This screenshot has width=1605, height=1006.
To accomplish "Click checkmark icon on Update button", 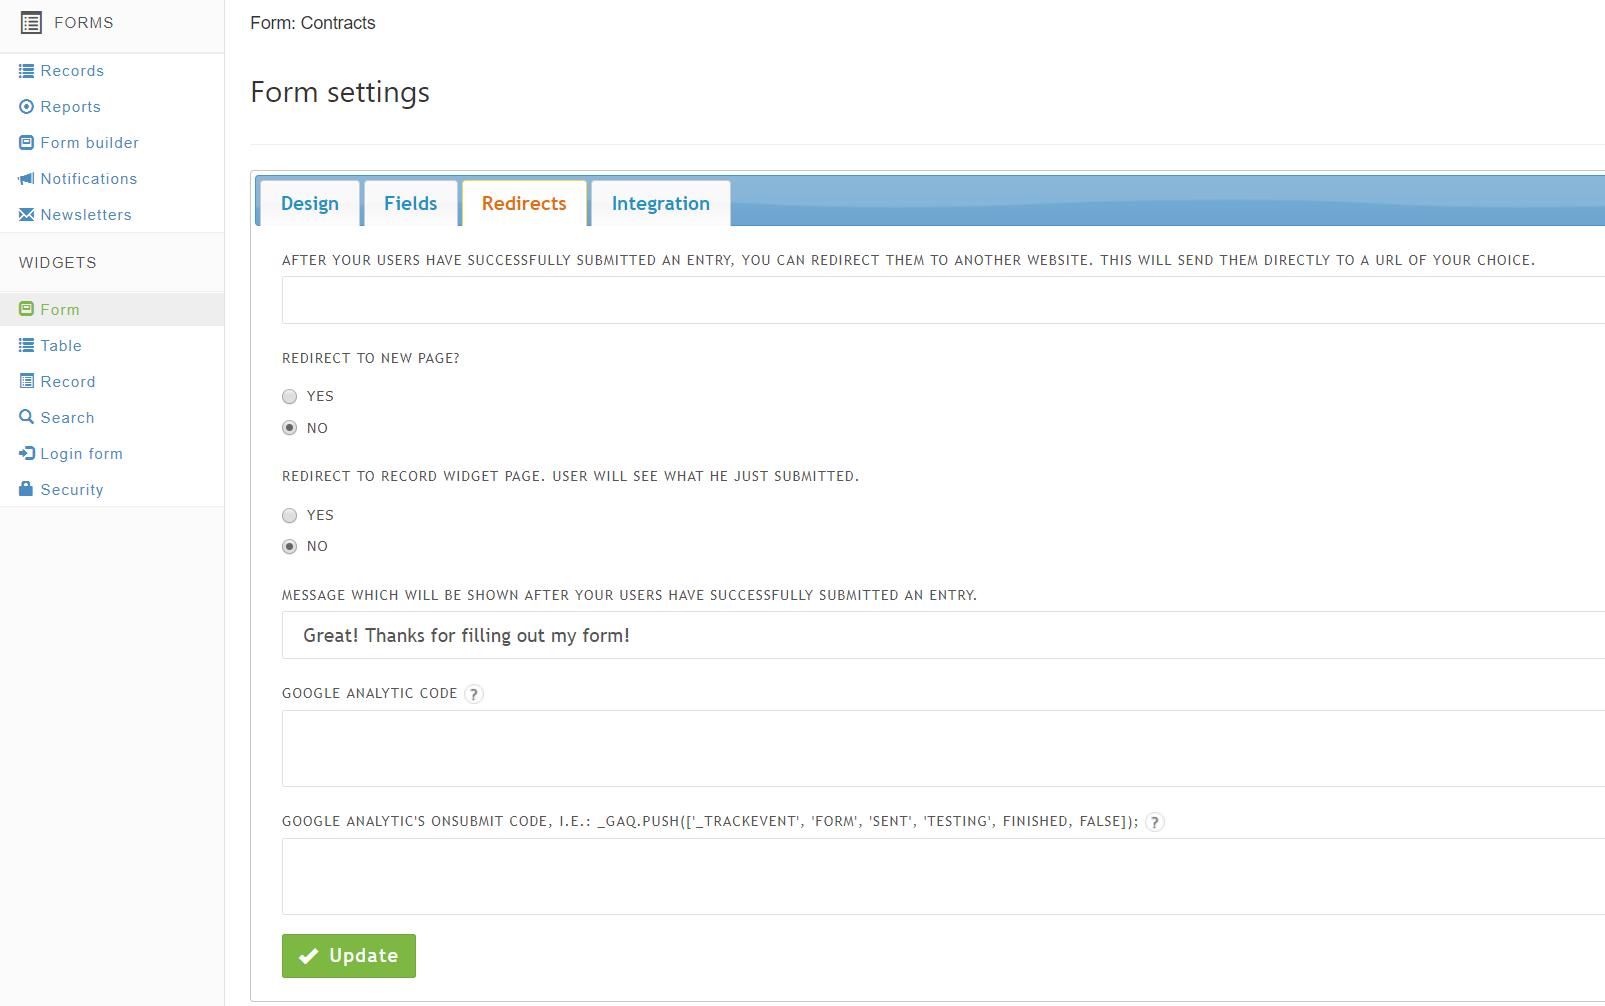I will tap(308, 956).
